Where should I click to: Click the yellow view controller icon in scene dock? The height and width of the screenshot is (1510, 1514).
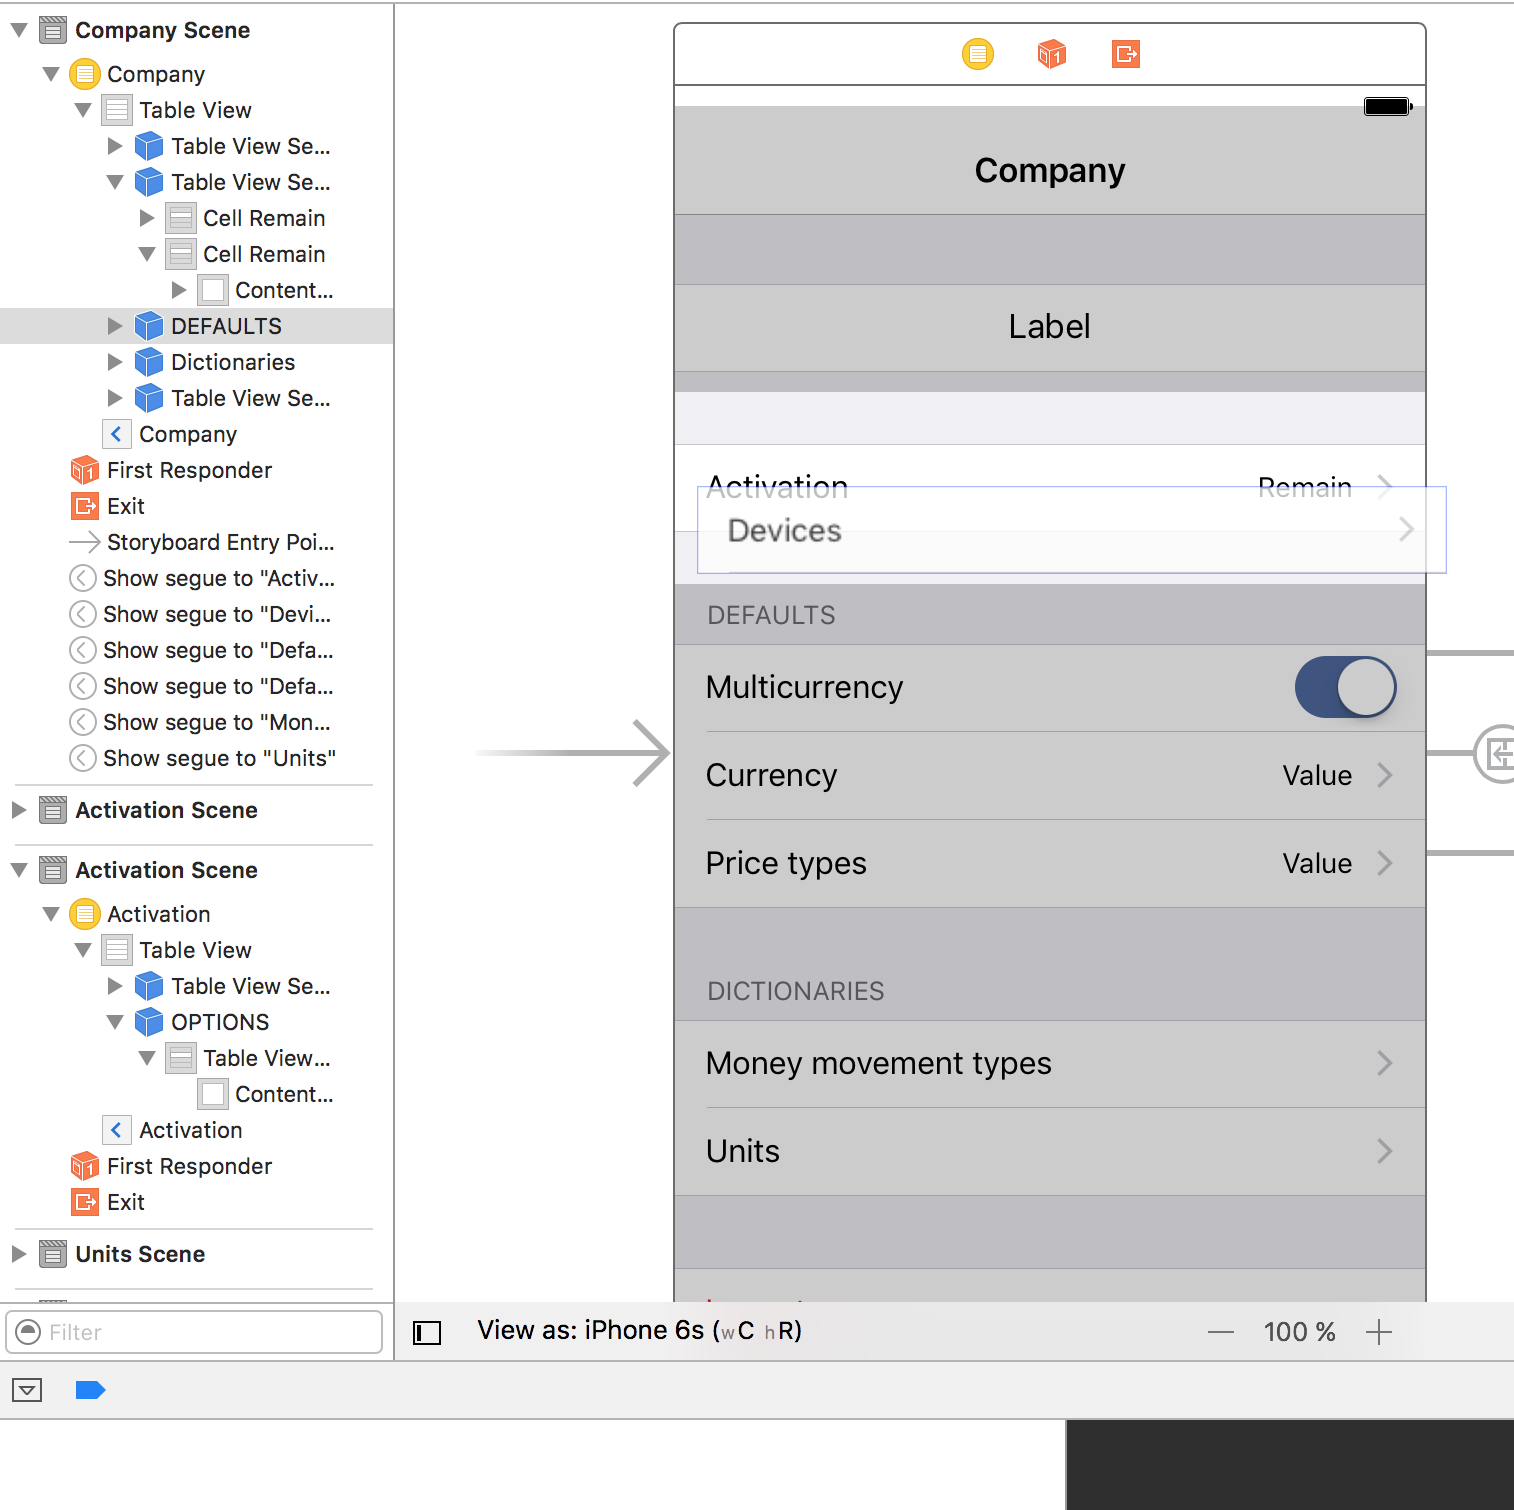point(977,53)
